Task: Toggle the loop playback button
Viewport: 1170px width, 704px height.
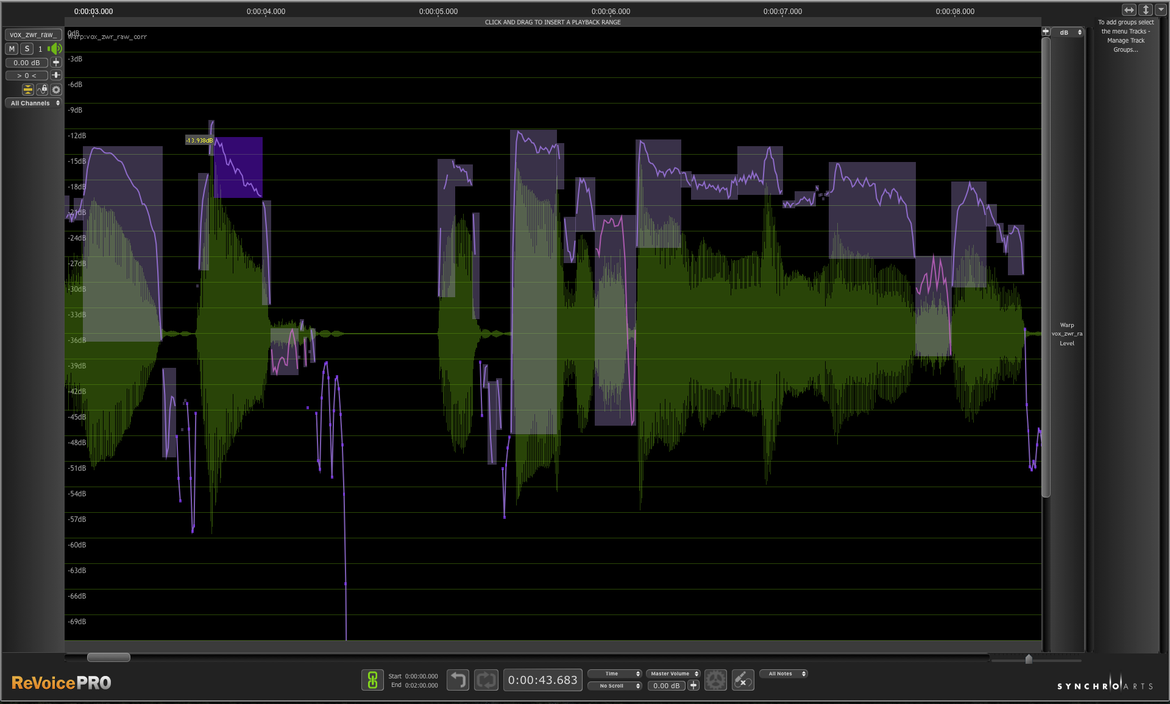Action: 487,680
